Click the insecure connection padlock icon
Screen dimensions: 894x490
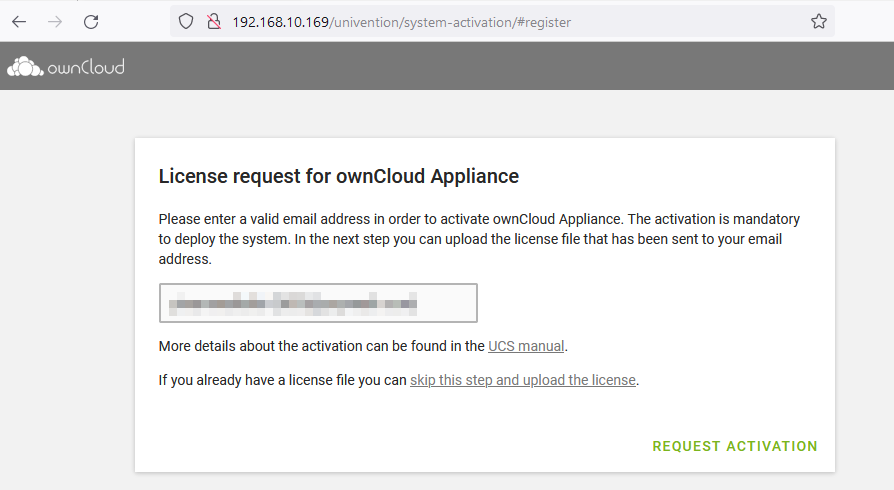213,21
